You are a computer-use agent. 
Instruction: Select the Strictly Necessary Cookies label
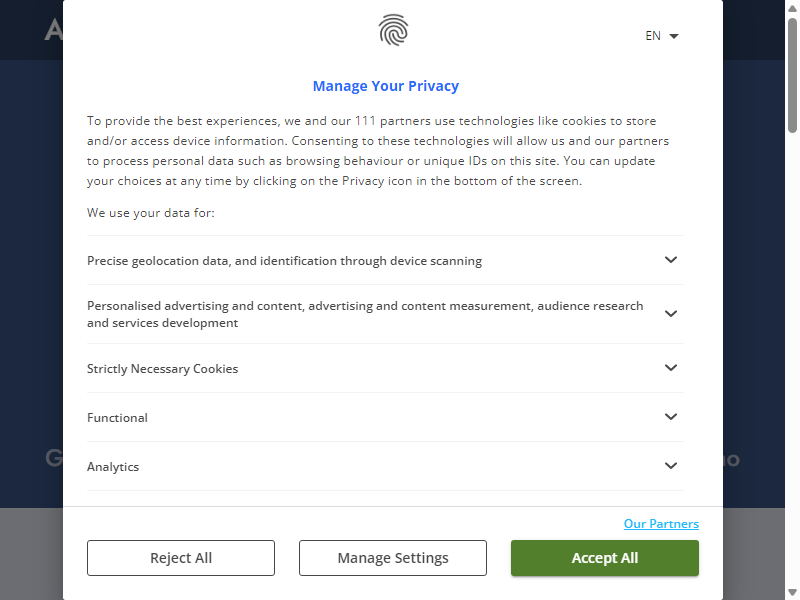[162, 369]
